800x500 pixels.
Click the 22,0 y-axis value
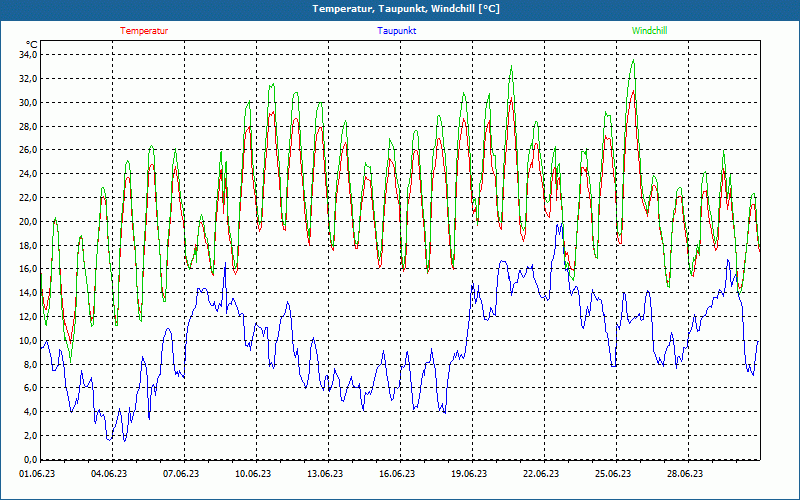[x=28, y=197]
